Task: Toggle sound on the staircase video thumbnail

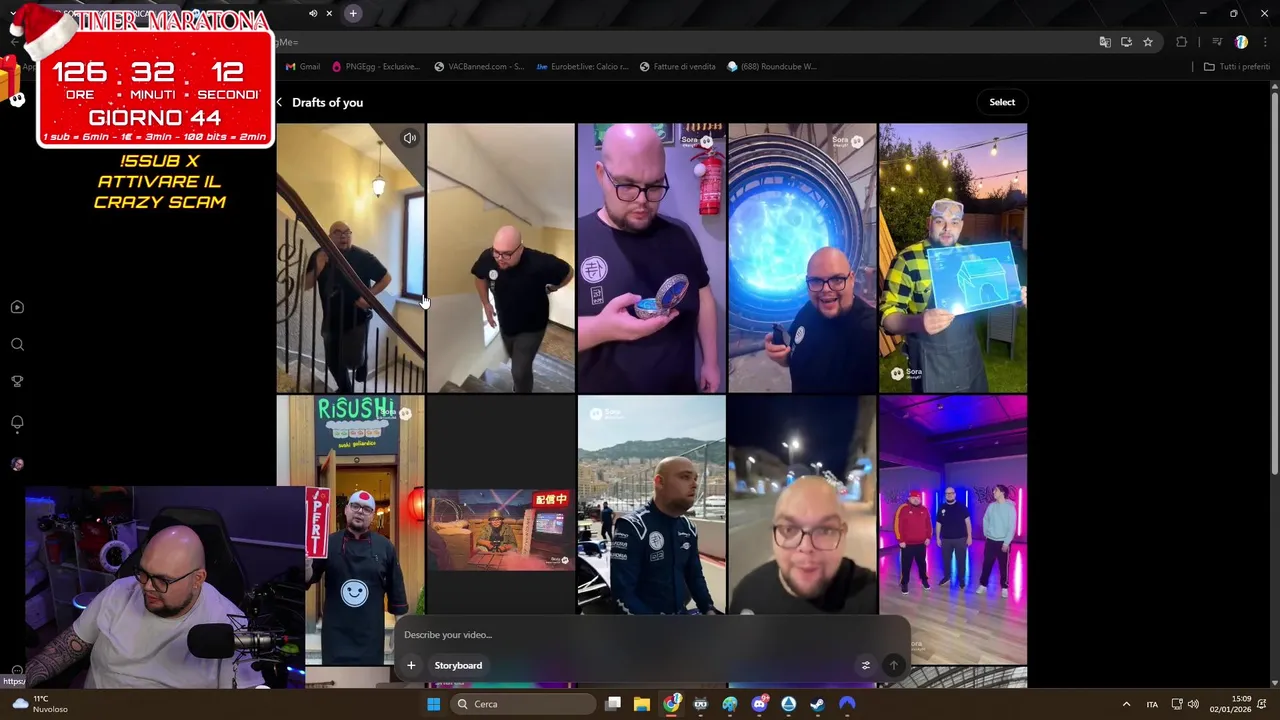Action: coord(409,138)
